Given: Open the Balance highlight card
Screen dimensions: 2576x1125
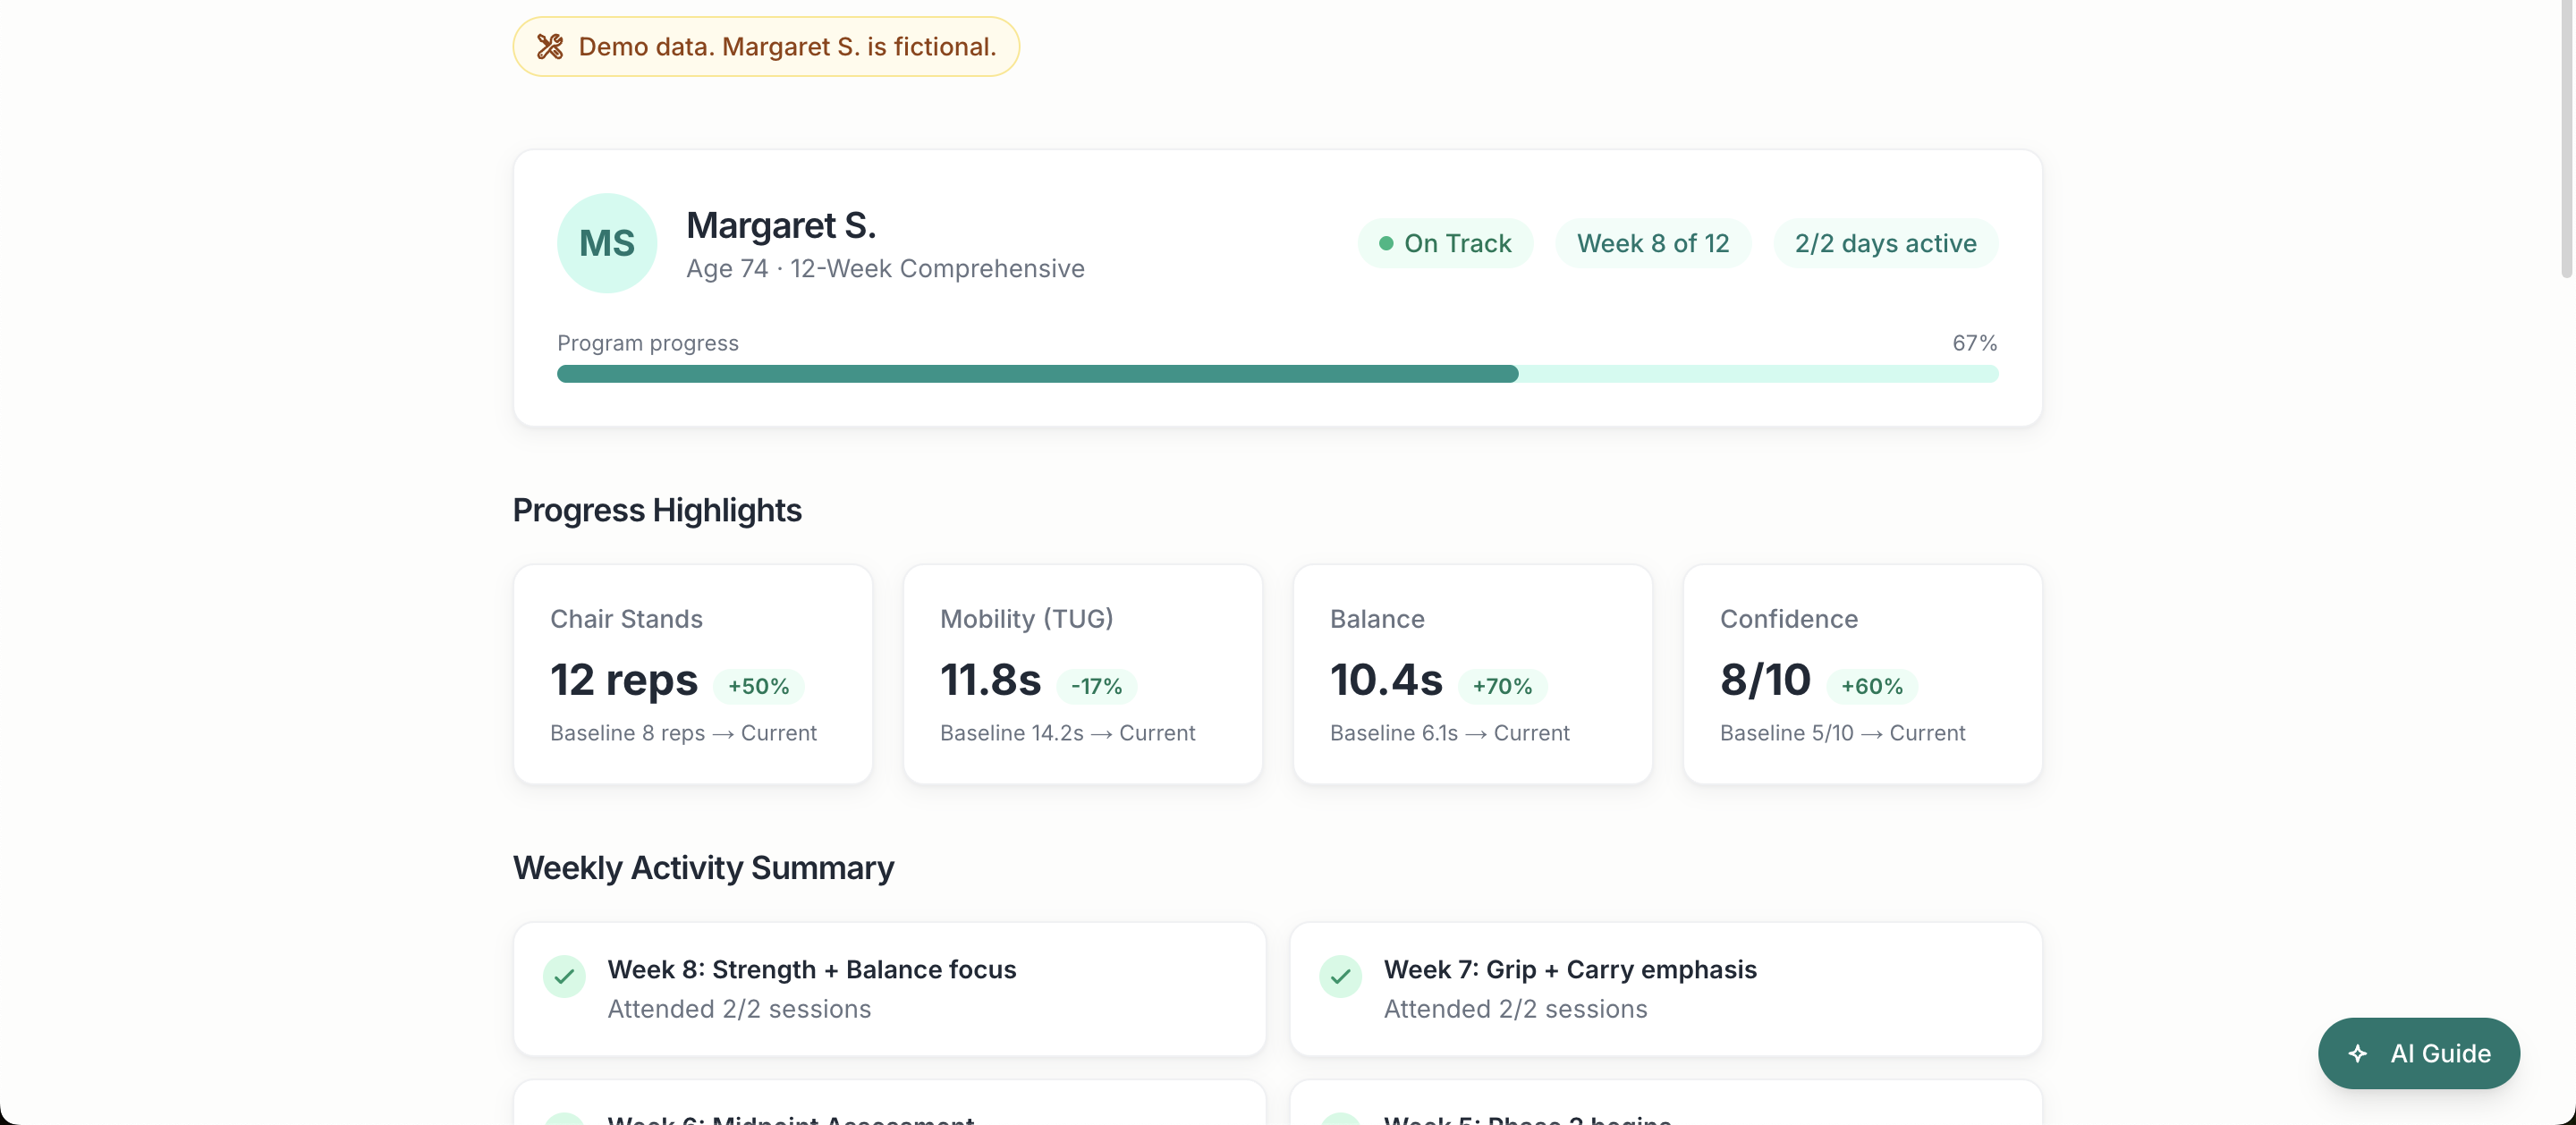Looking at the screenshot, I should [x=1472, y=674].
